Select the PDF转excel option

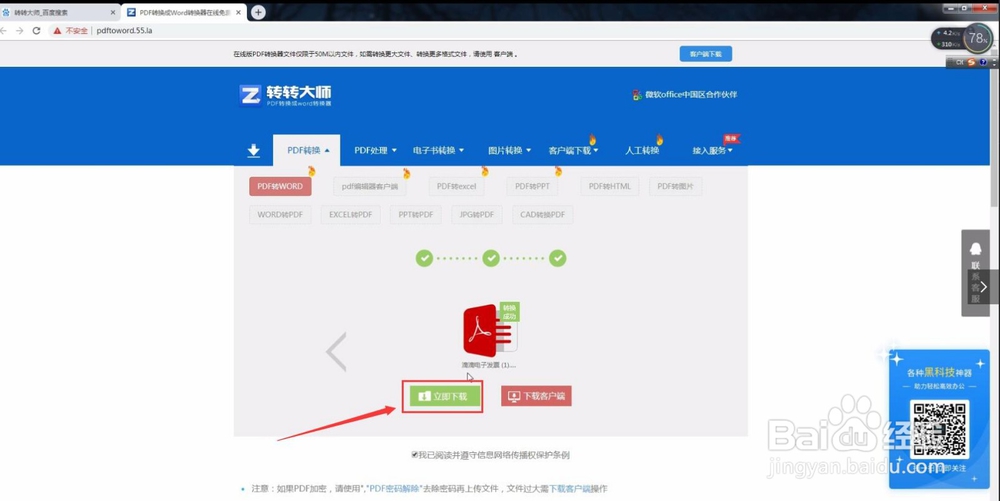click(456, 186)
